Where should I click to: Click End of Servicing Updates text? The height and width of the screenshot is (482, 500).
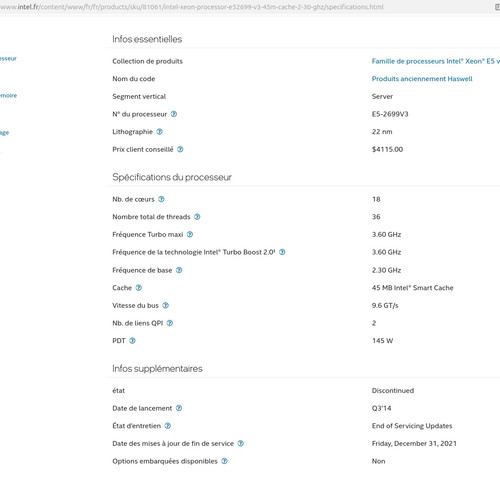point(412,426)
